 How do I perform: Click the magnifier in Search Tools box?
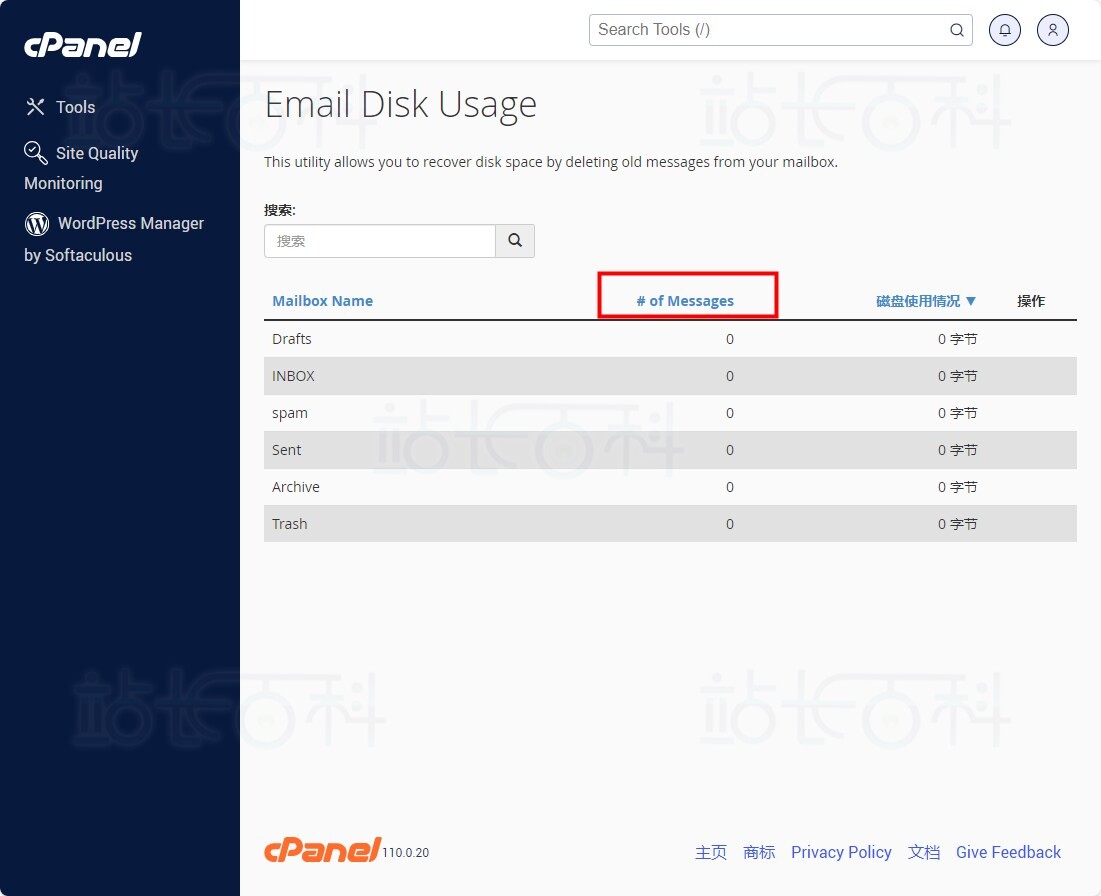pos(956,30)
